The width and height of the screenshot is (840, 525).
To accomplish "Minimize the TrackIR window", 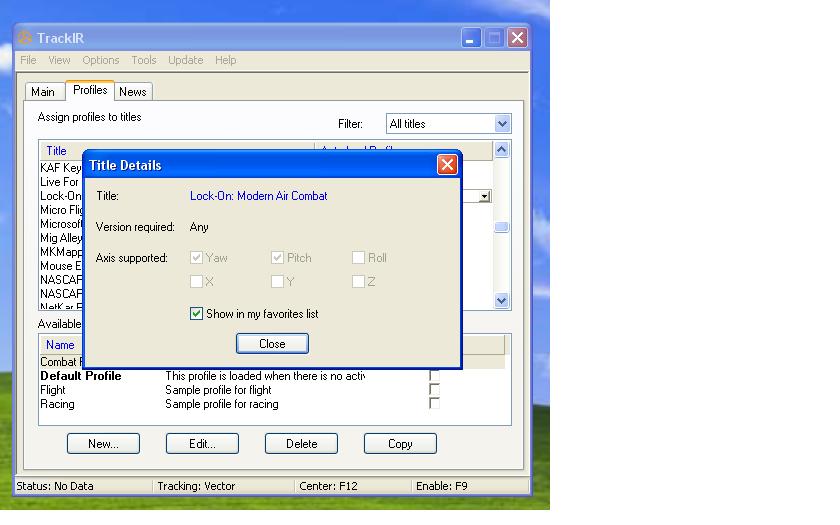I will point(471,38).
